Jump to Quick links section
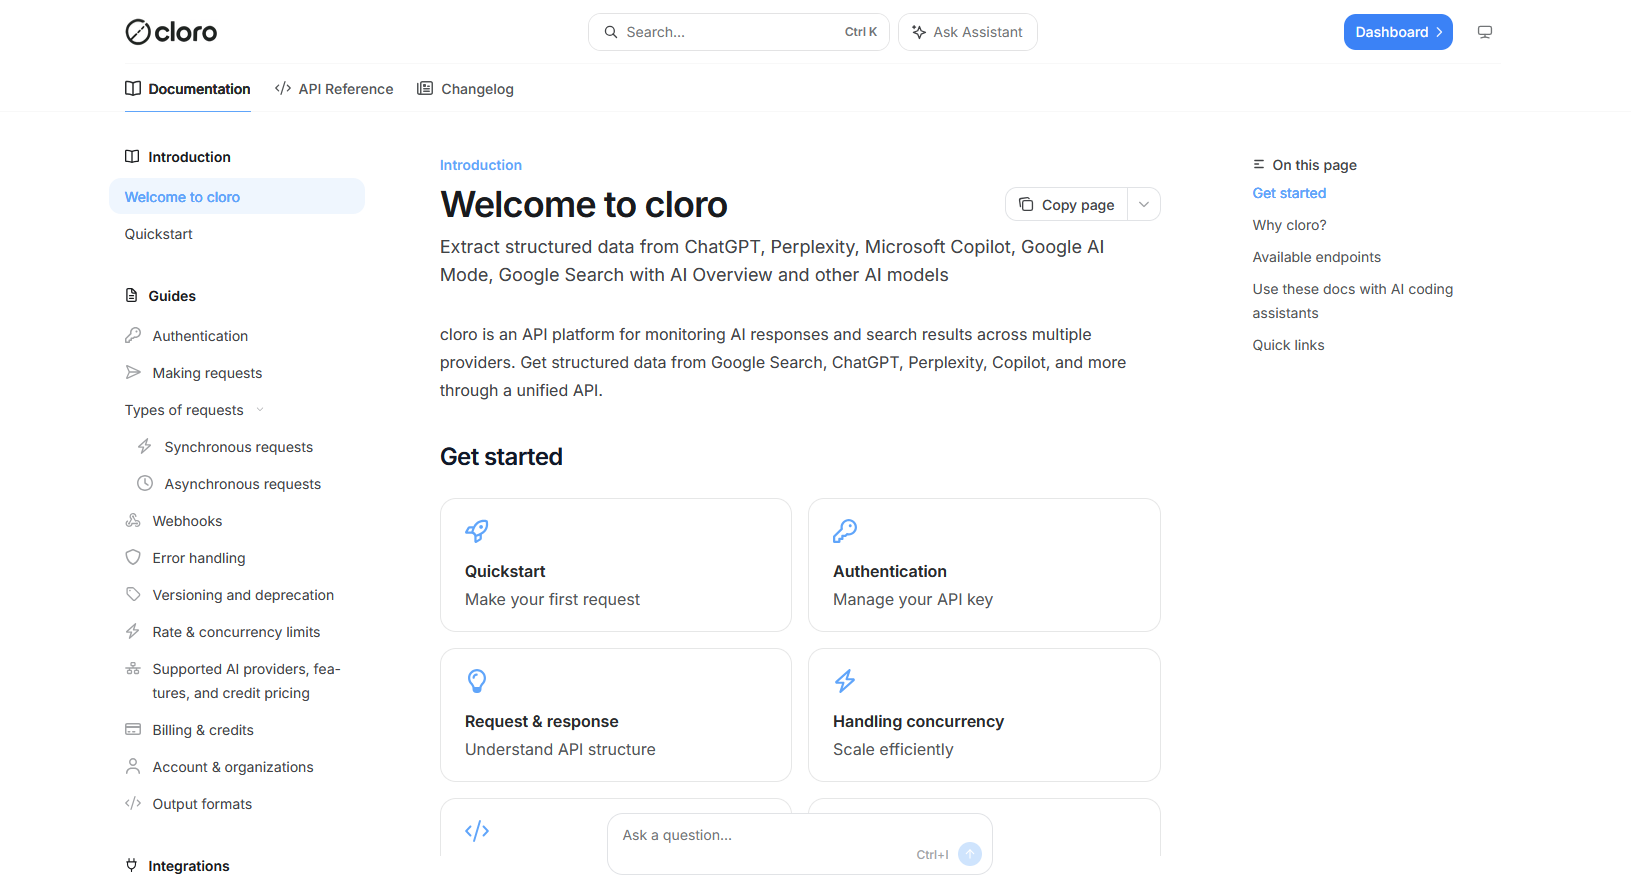The image size is (1631, 879). 1289,345
